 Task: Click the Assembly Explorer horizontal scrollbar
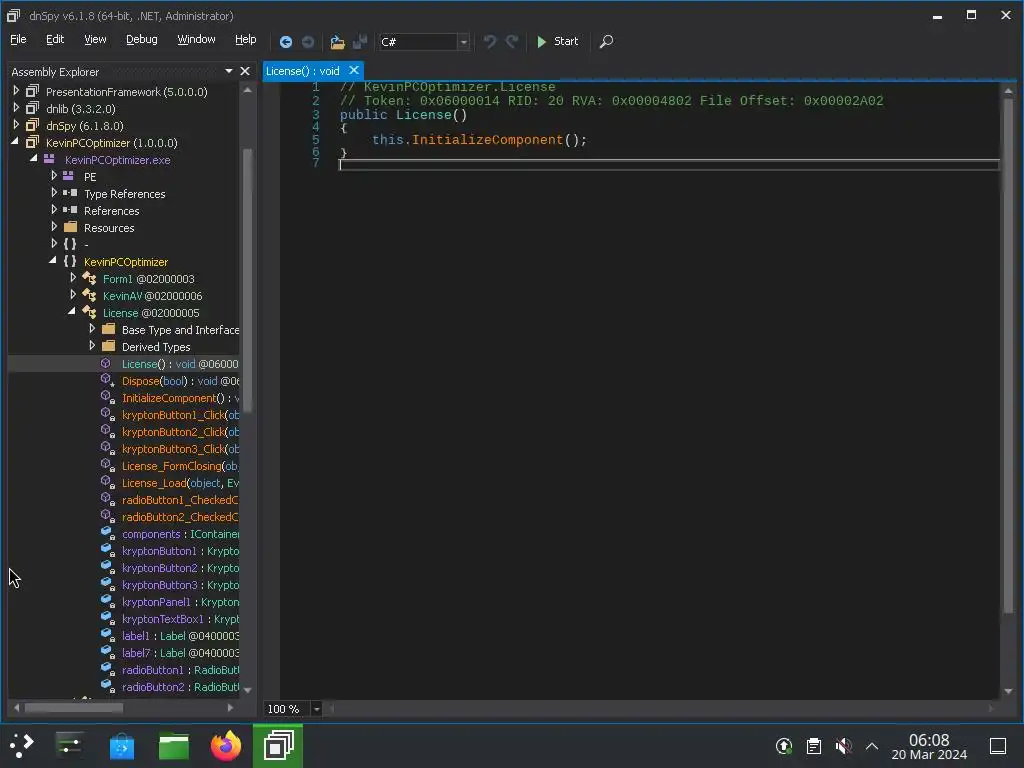click(74, 707)
